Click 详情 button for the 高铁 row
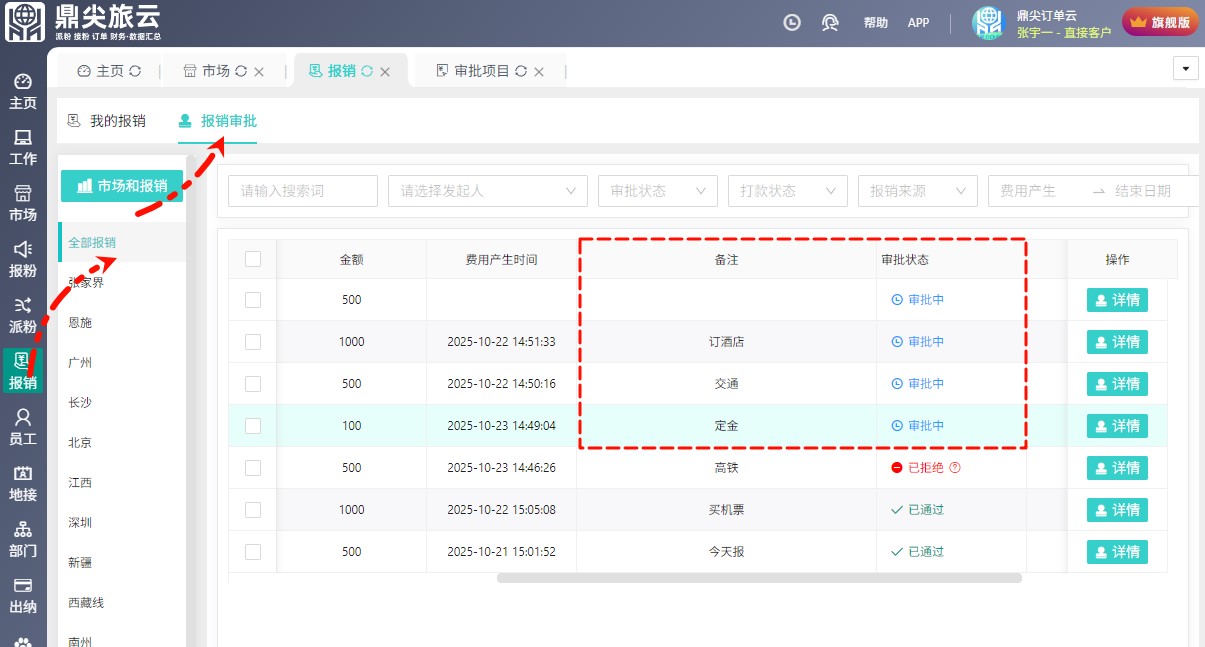Viewport: 1205px width, 647px height. pyautogui.click(x=1117, y=468)
